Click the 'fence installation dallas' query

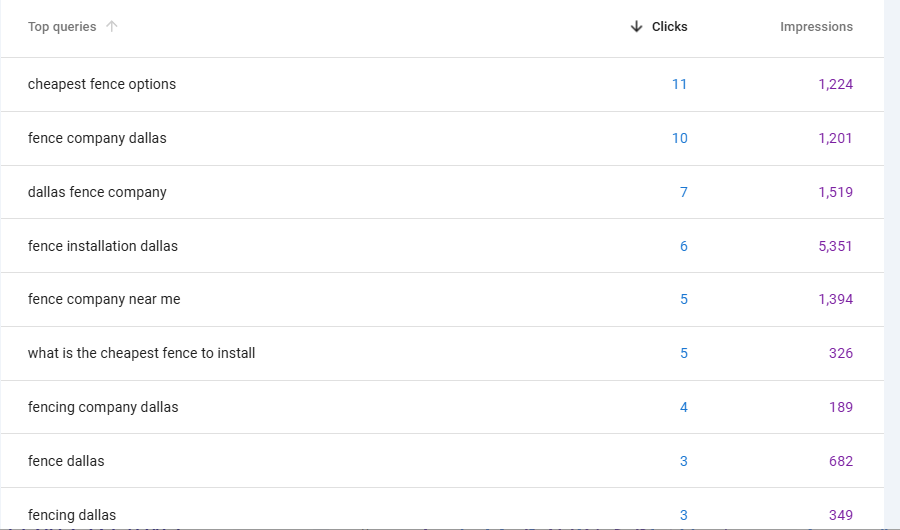pos(103,246)
